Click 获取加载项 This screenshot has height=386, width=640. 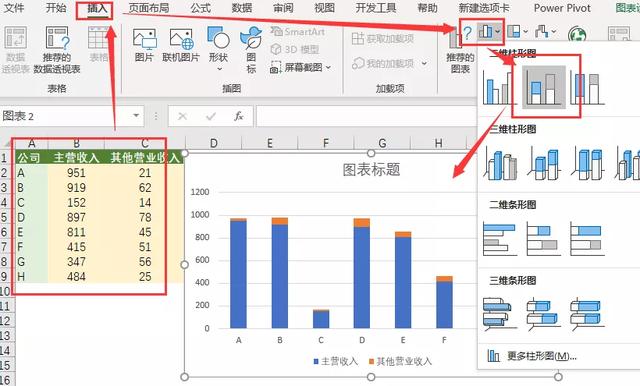click(x=383, y=39)
